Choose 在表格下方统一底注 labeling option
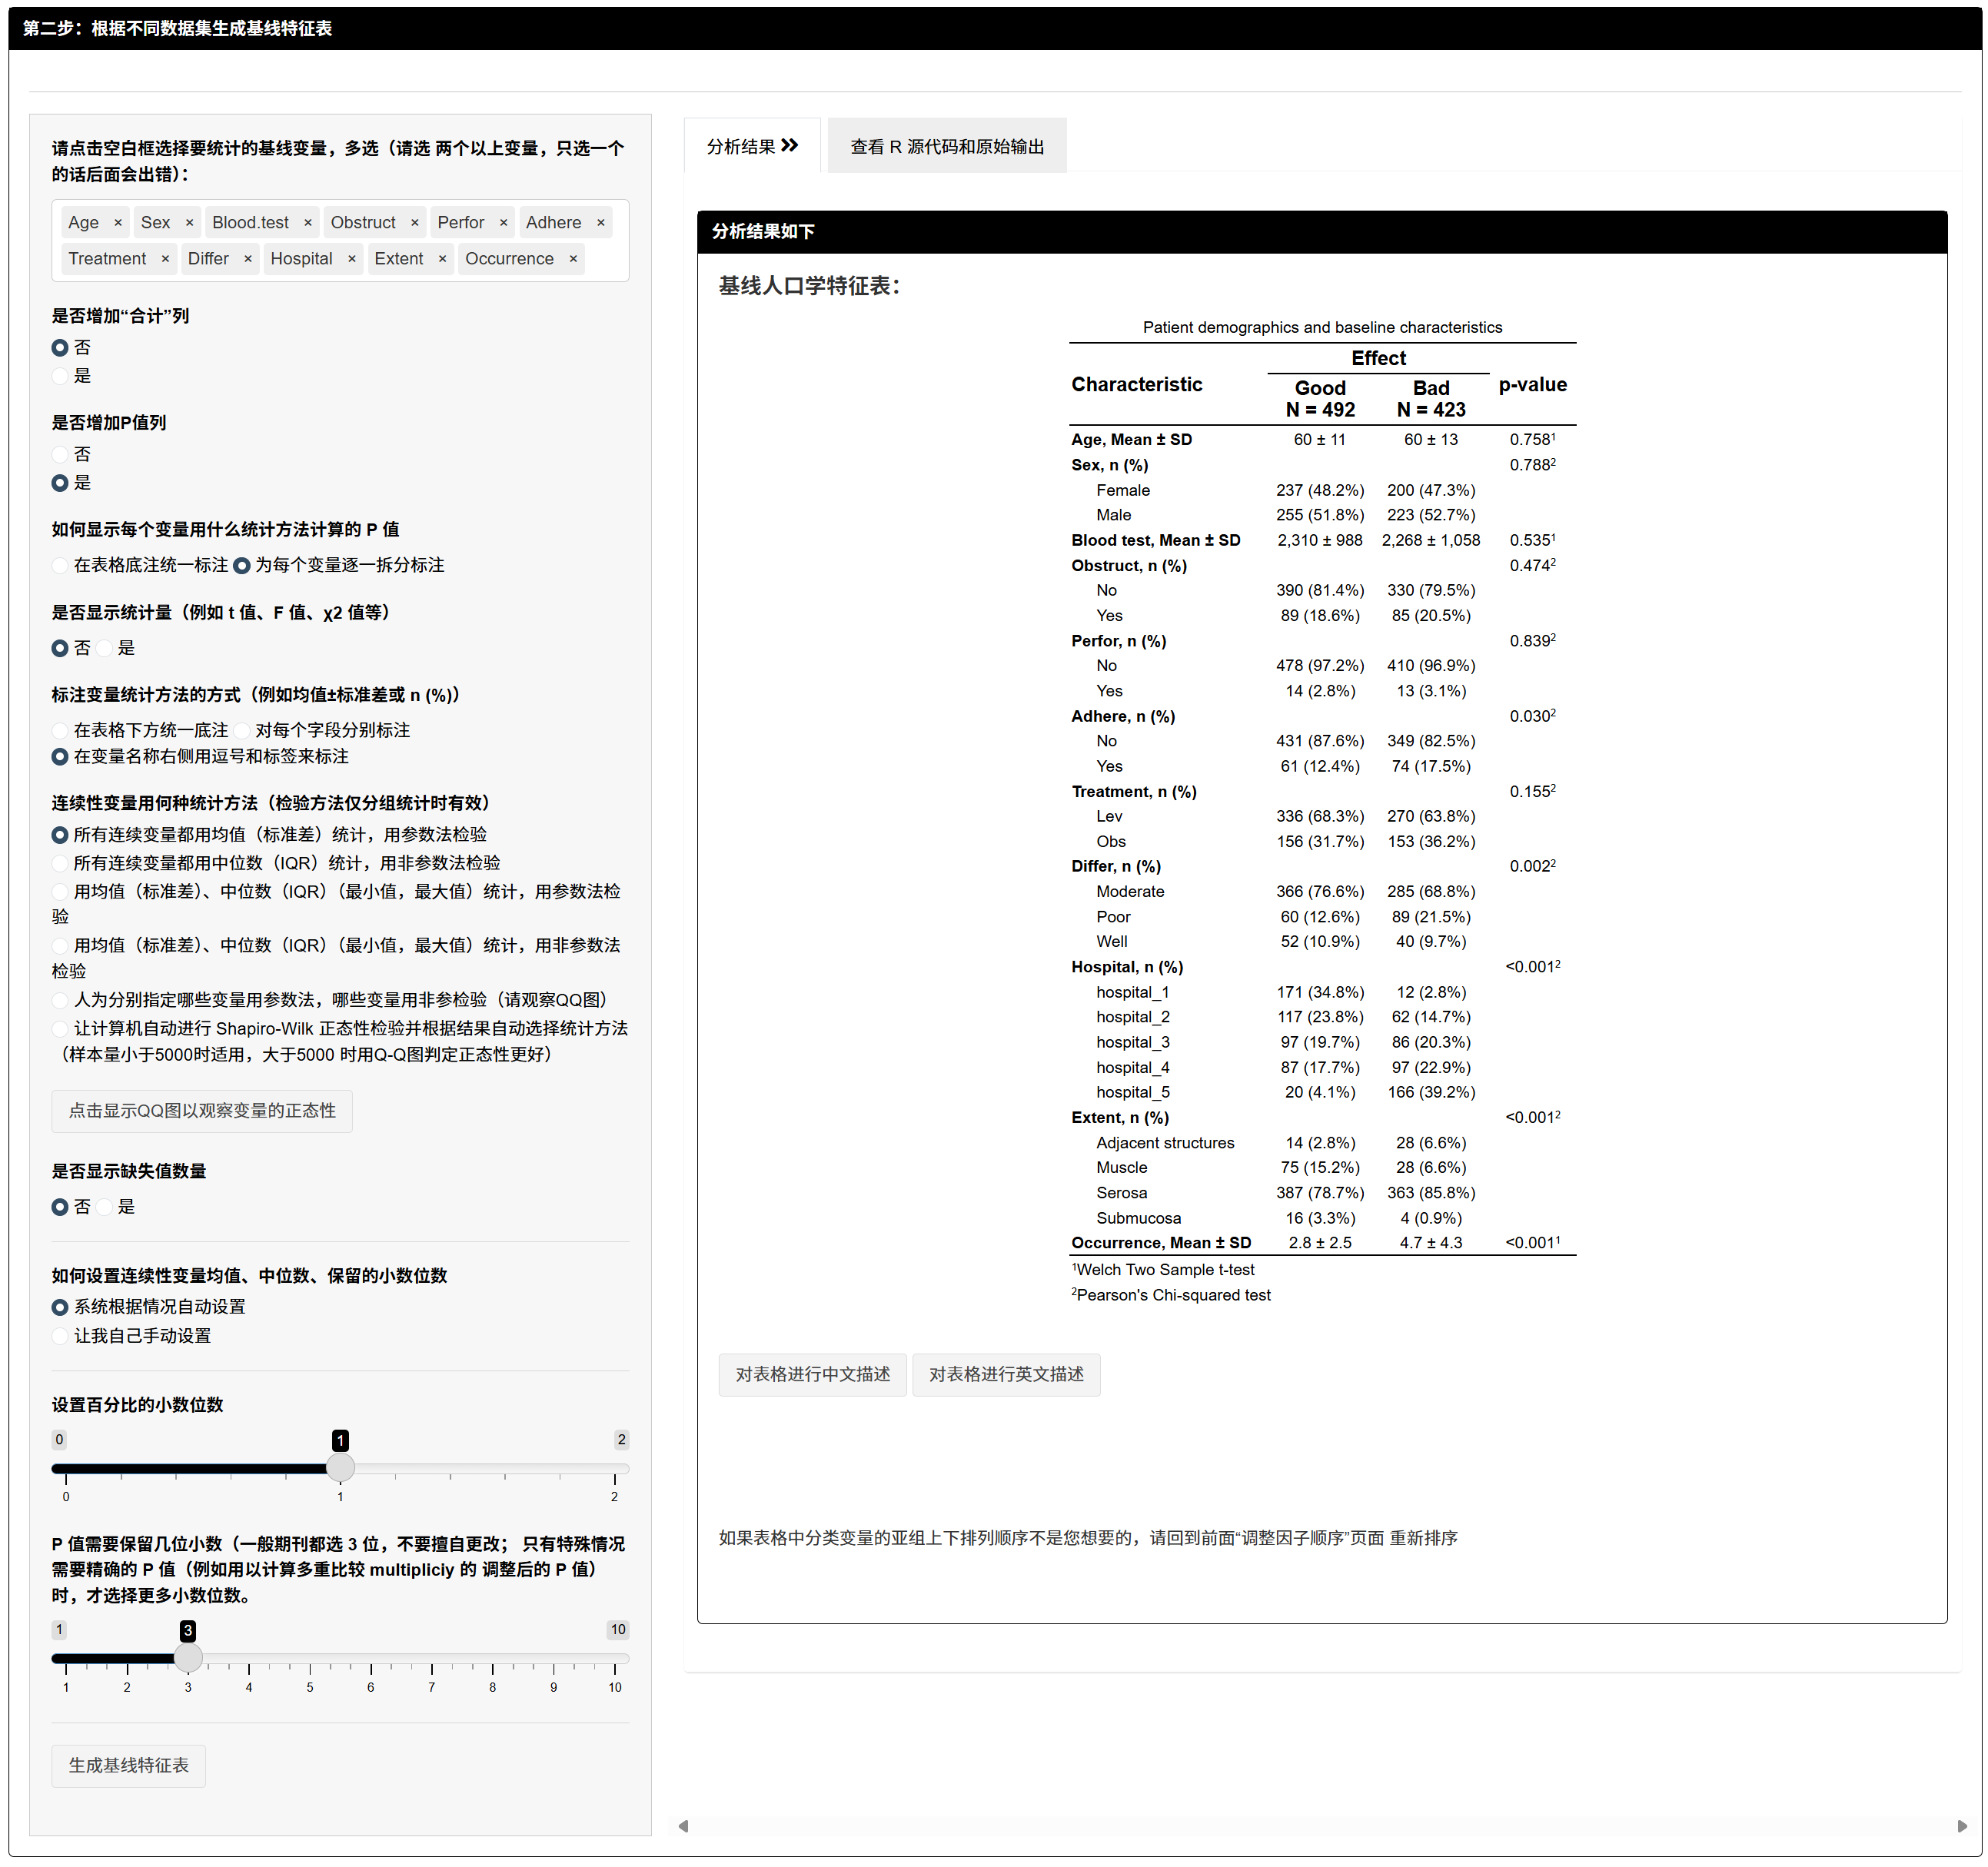The width and height of the screenshot is (1988, 1867). (60, 731)
